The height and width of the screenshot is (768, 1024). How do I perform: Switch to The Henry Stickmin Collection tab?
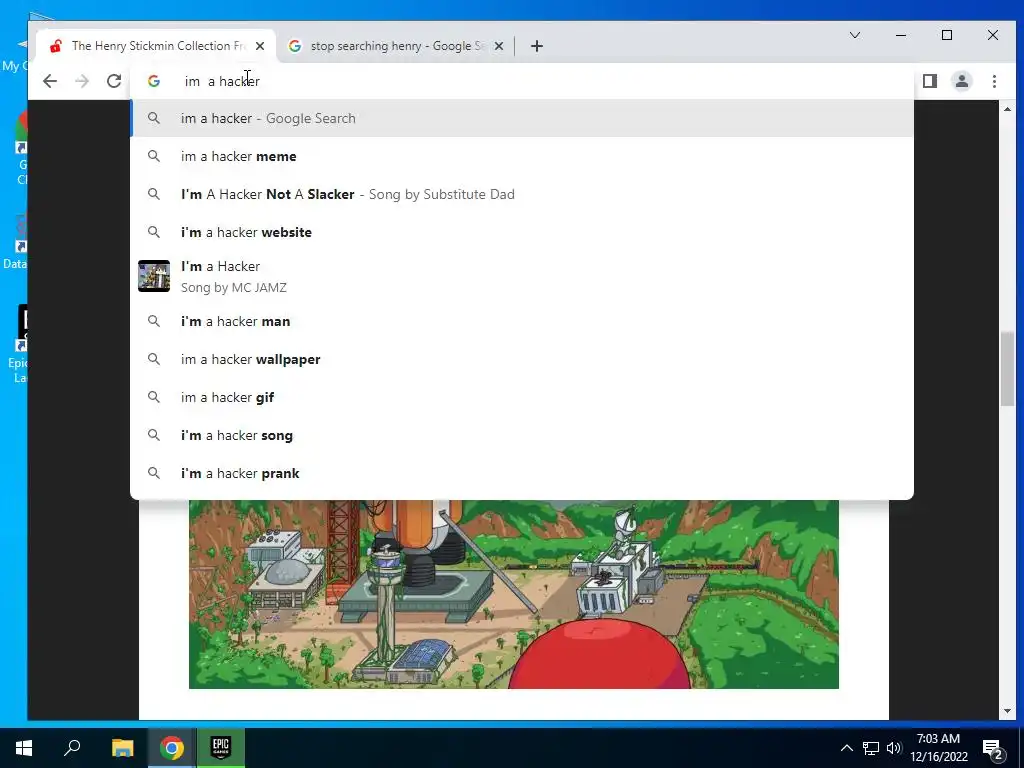pyautogui.click(x=157, y=46)
